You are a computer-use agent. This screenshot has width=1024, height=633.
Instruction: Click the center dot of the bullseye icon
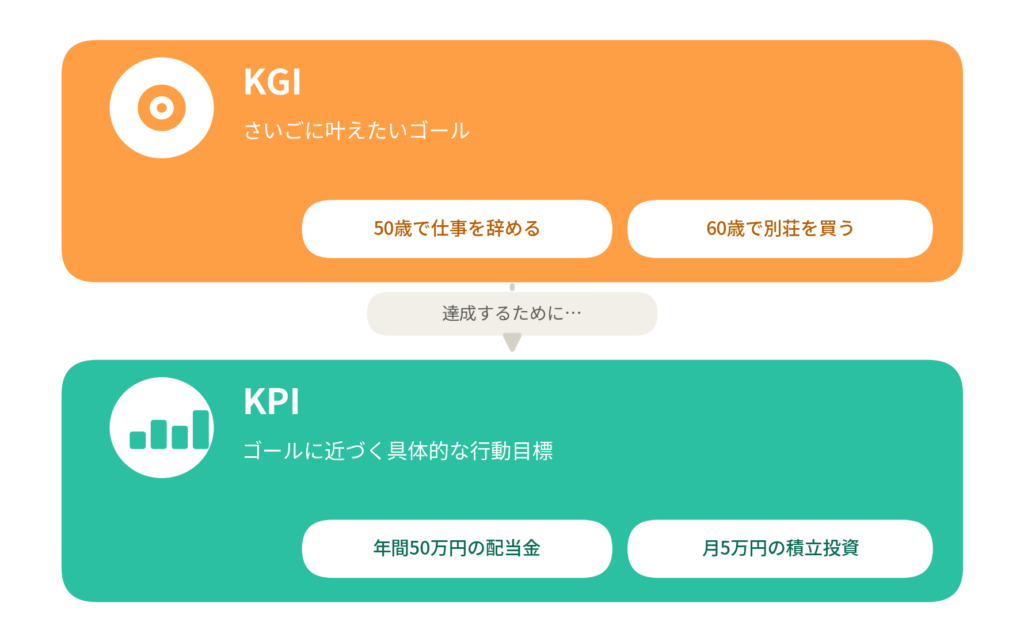161,108
